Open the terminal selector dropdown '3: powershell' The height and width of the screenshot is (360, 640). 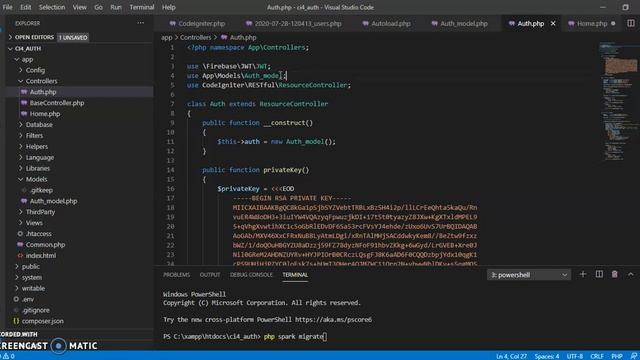pyautogui.click(x=529, y=275)
